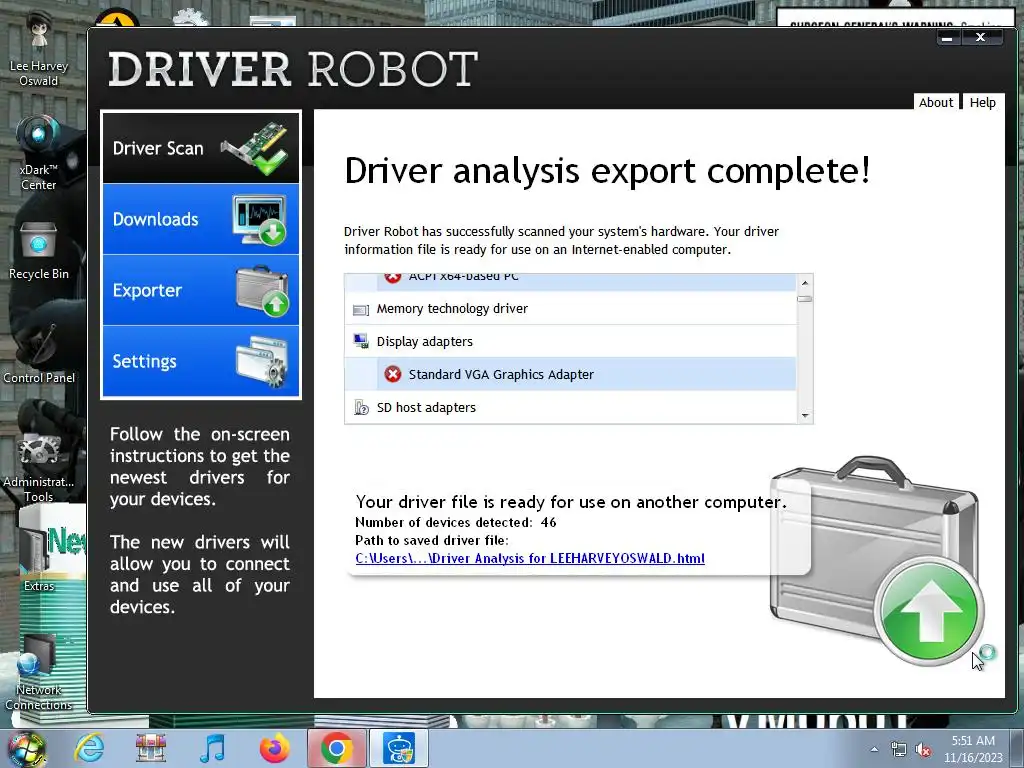
Task: Select the SD host adapters category
Action: (570, 408)
